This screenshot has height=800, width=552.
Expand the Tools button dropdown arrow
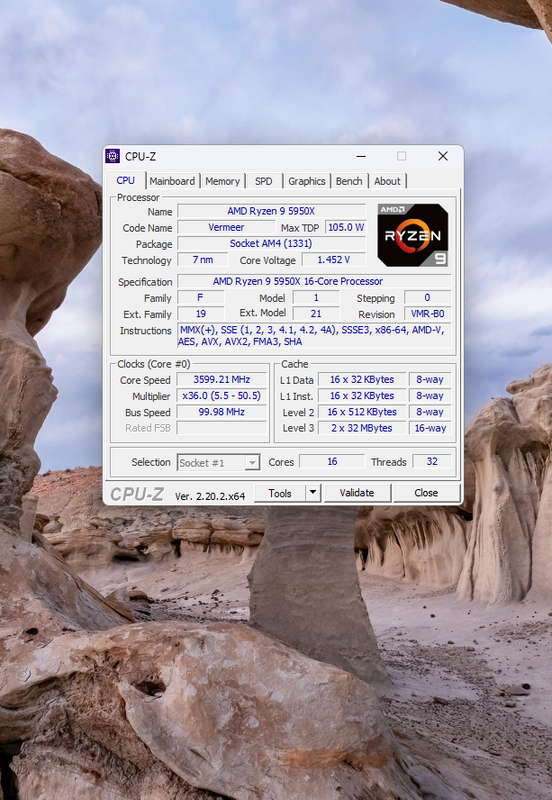tap(313, 493)
